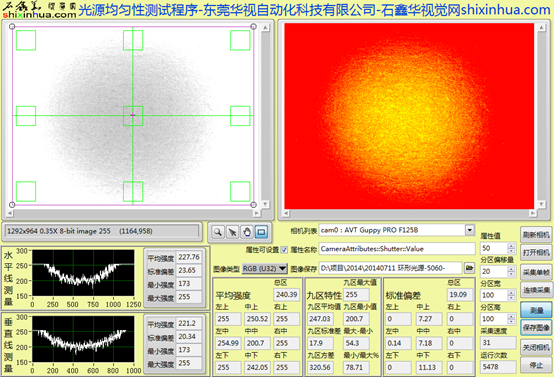Click the 停止 stop button

536,366
